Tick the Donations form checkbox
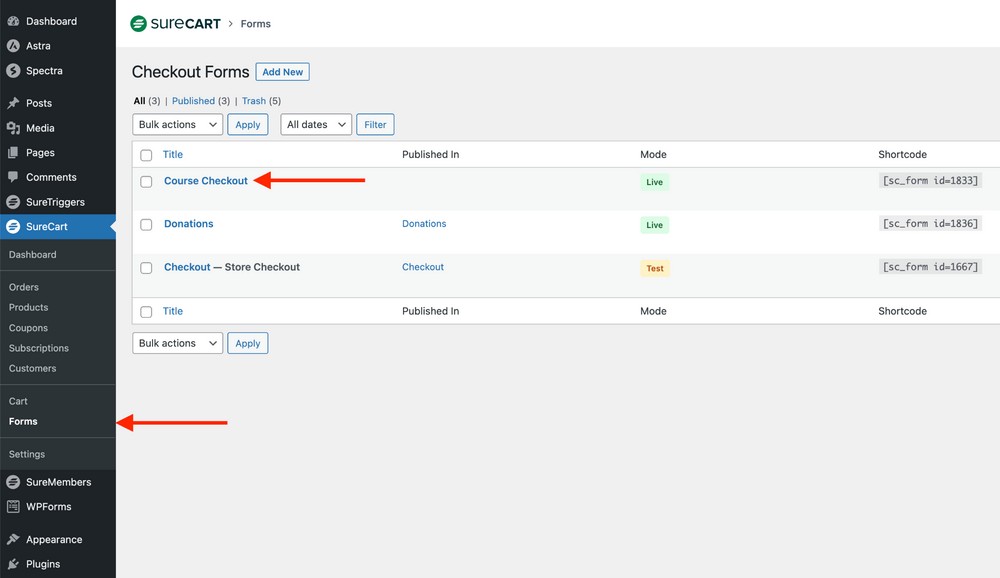 click(x=146, y=225)
